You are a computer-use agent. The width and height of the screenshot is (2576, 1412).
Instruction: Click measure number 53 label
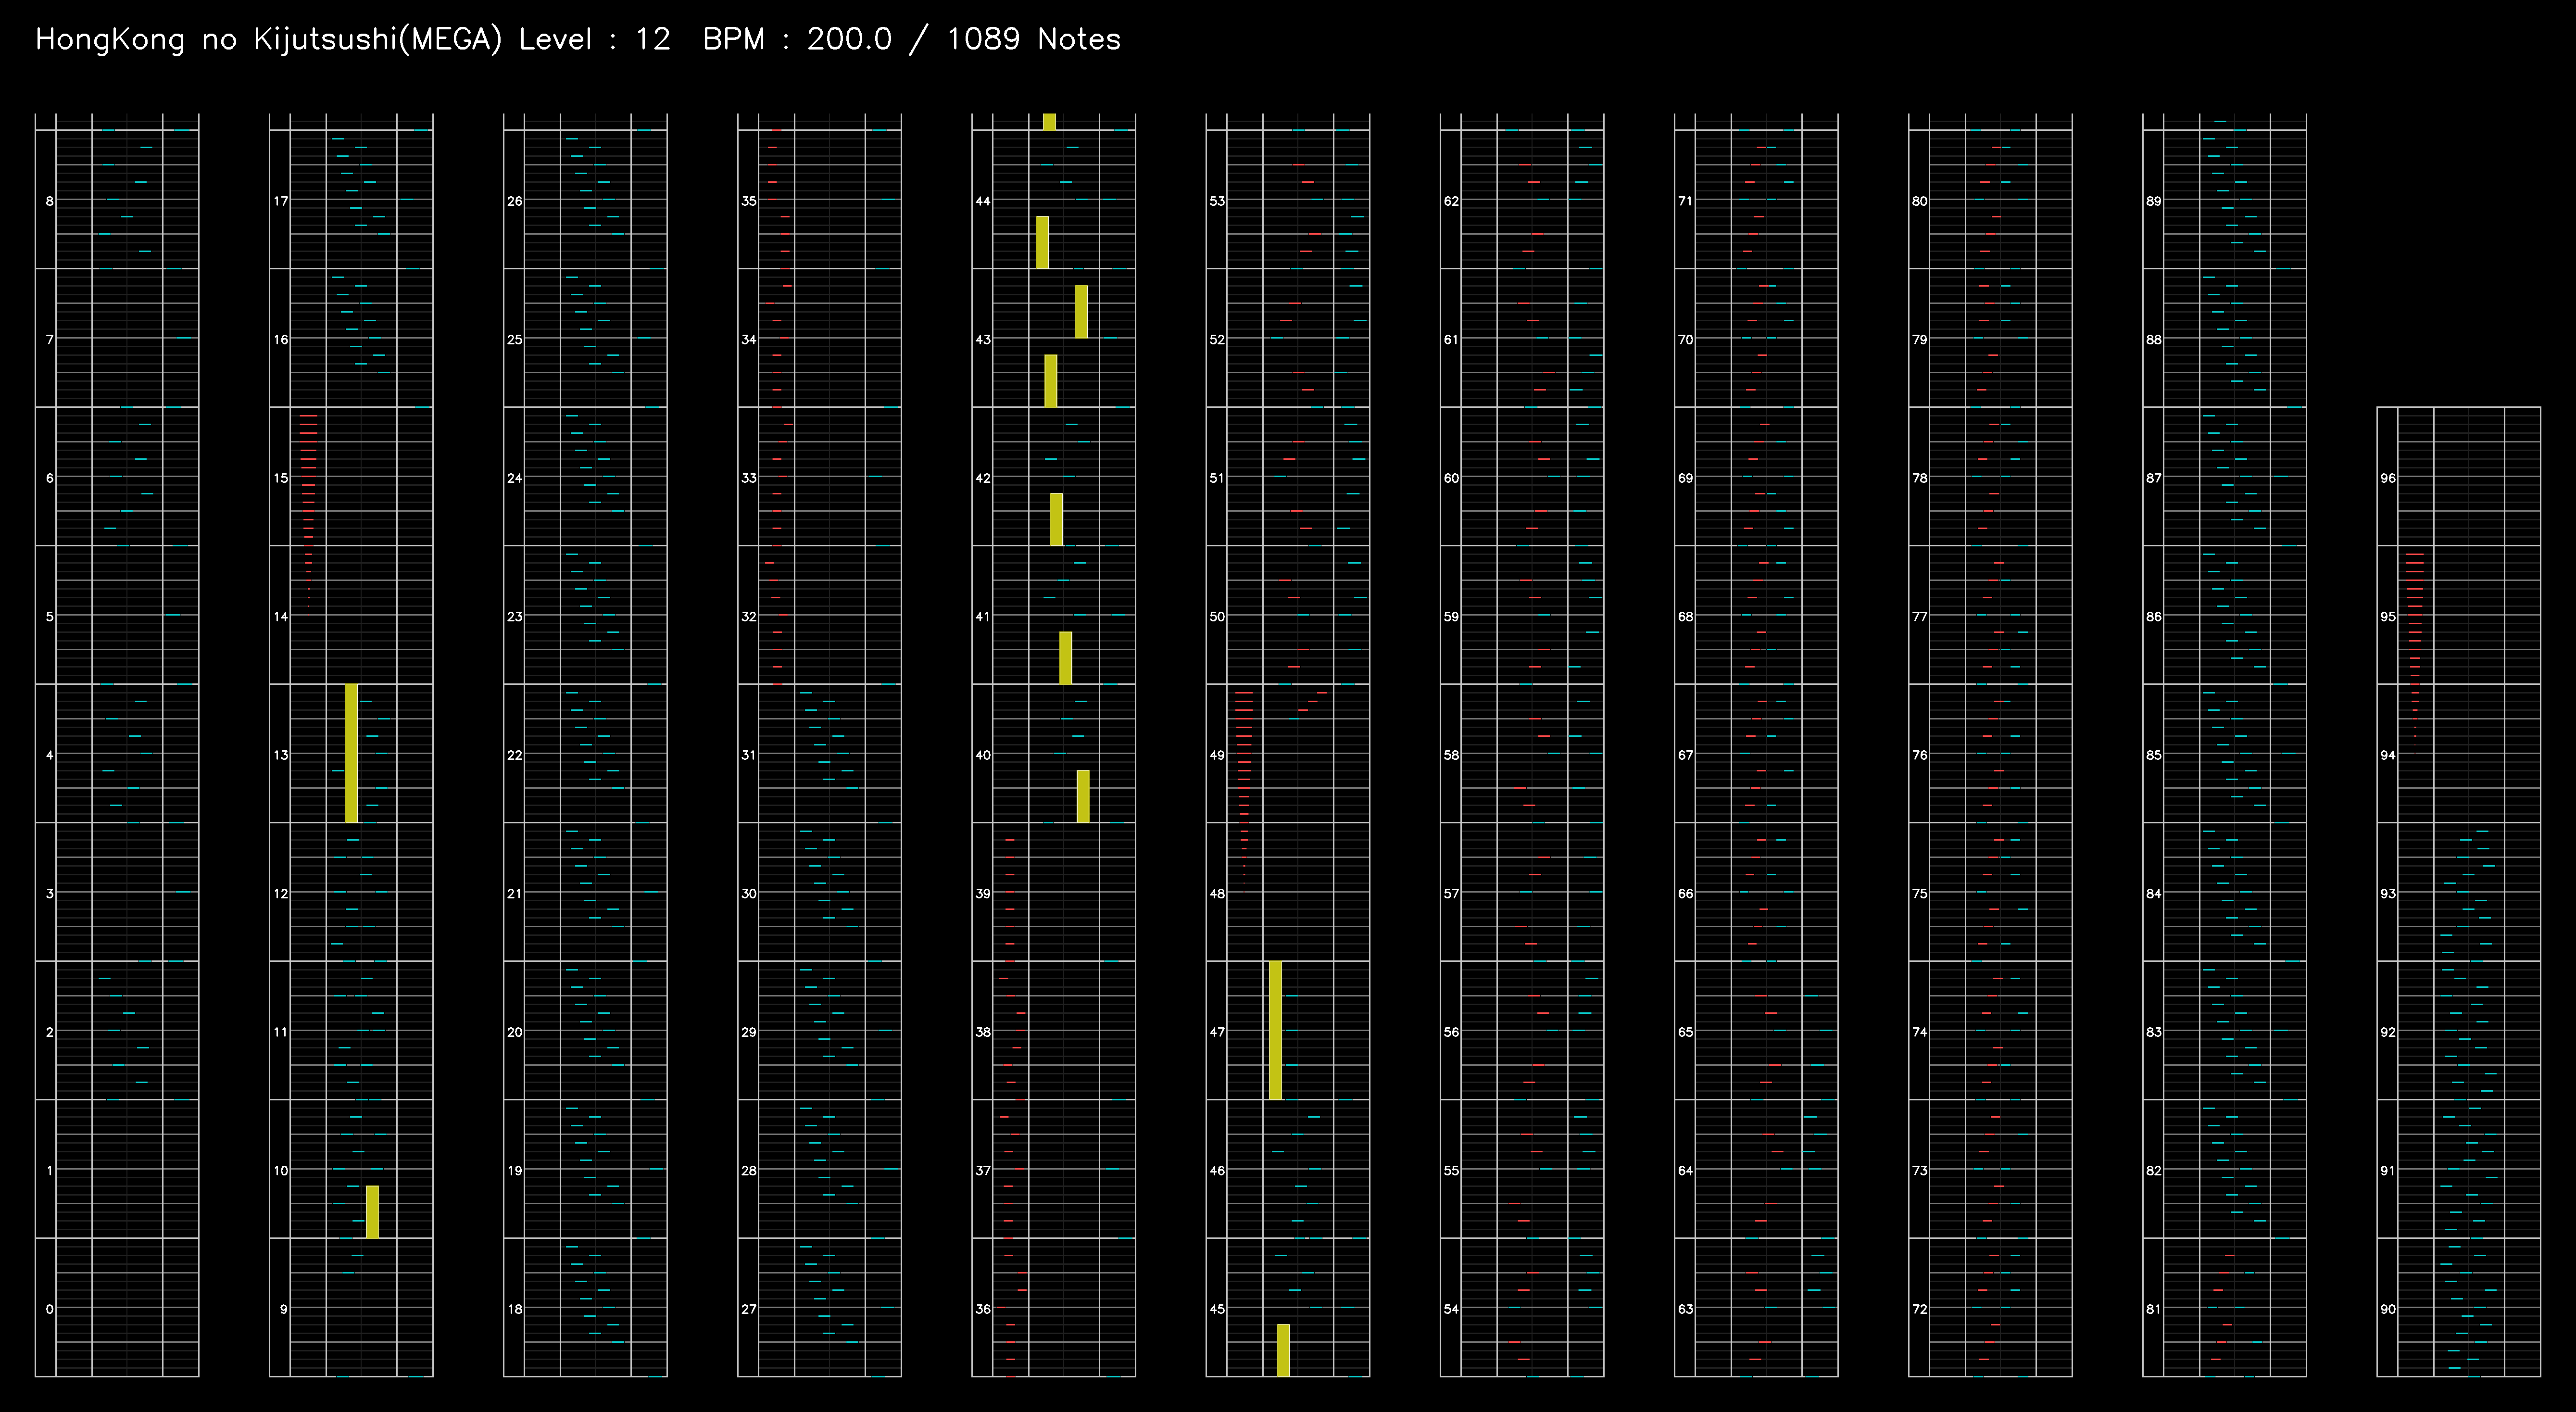click(1216, 201)
